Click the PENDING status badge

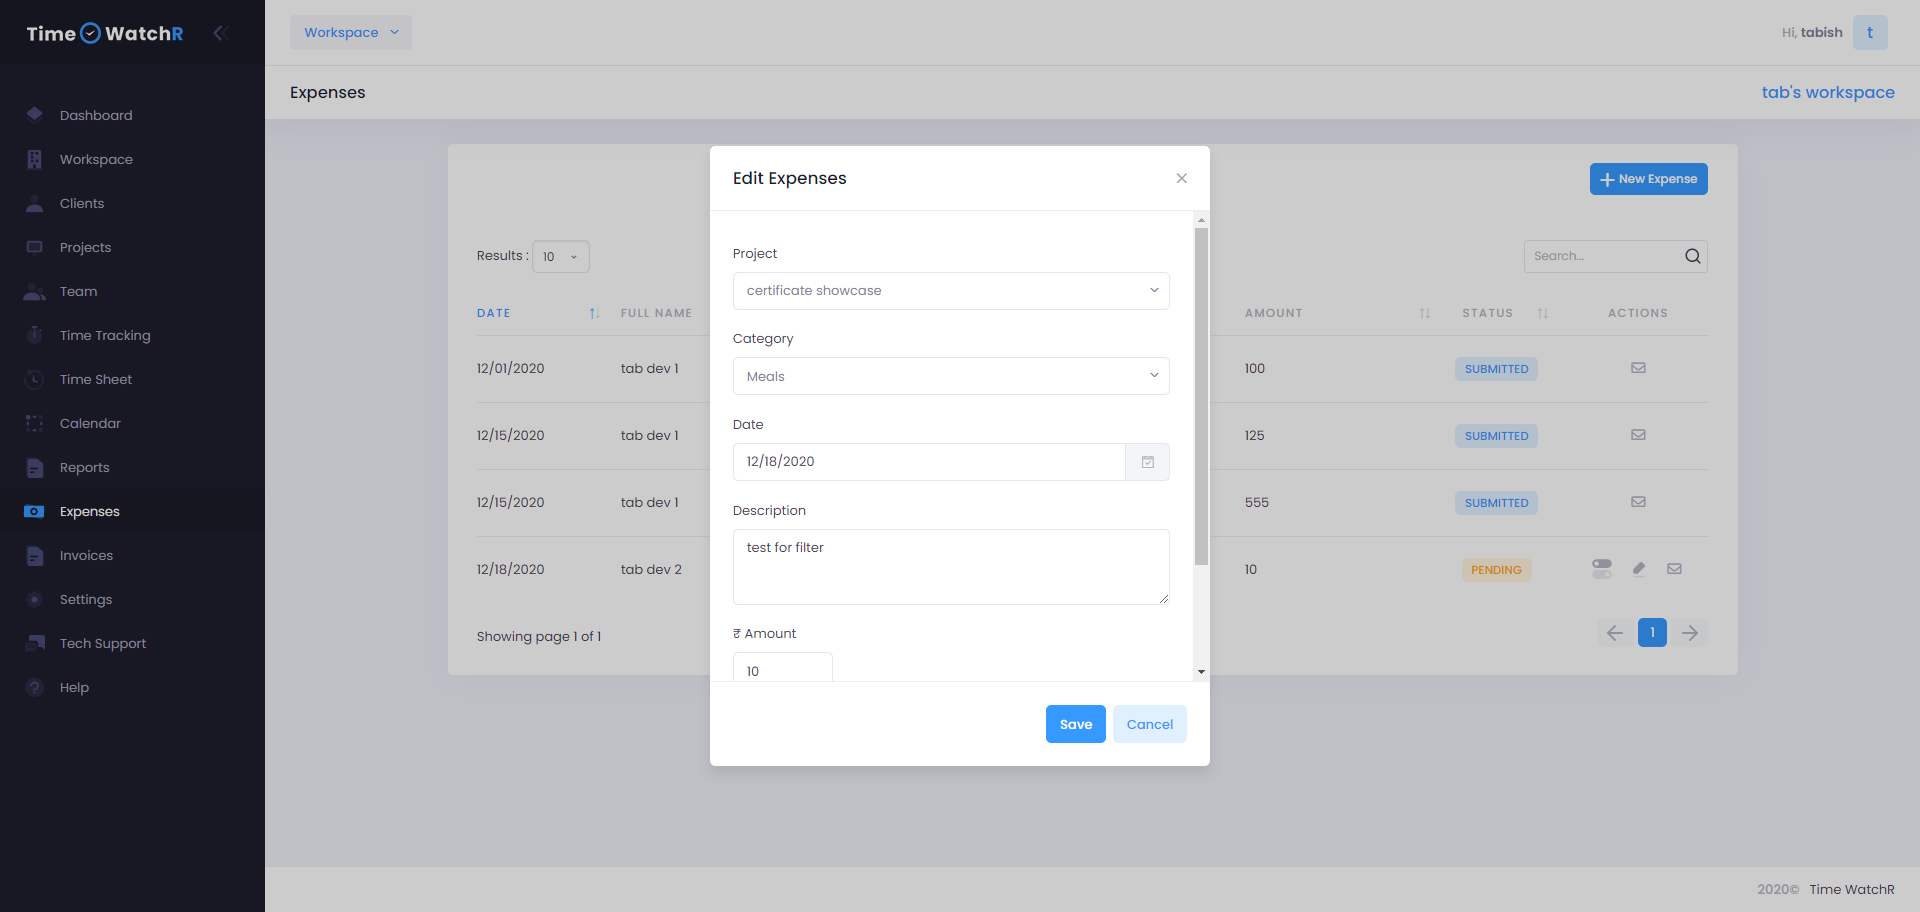click(x=1496, y=570)
